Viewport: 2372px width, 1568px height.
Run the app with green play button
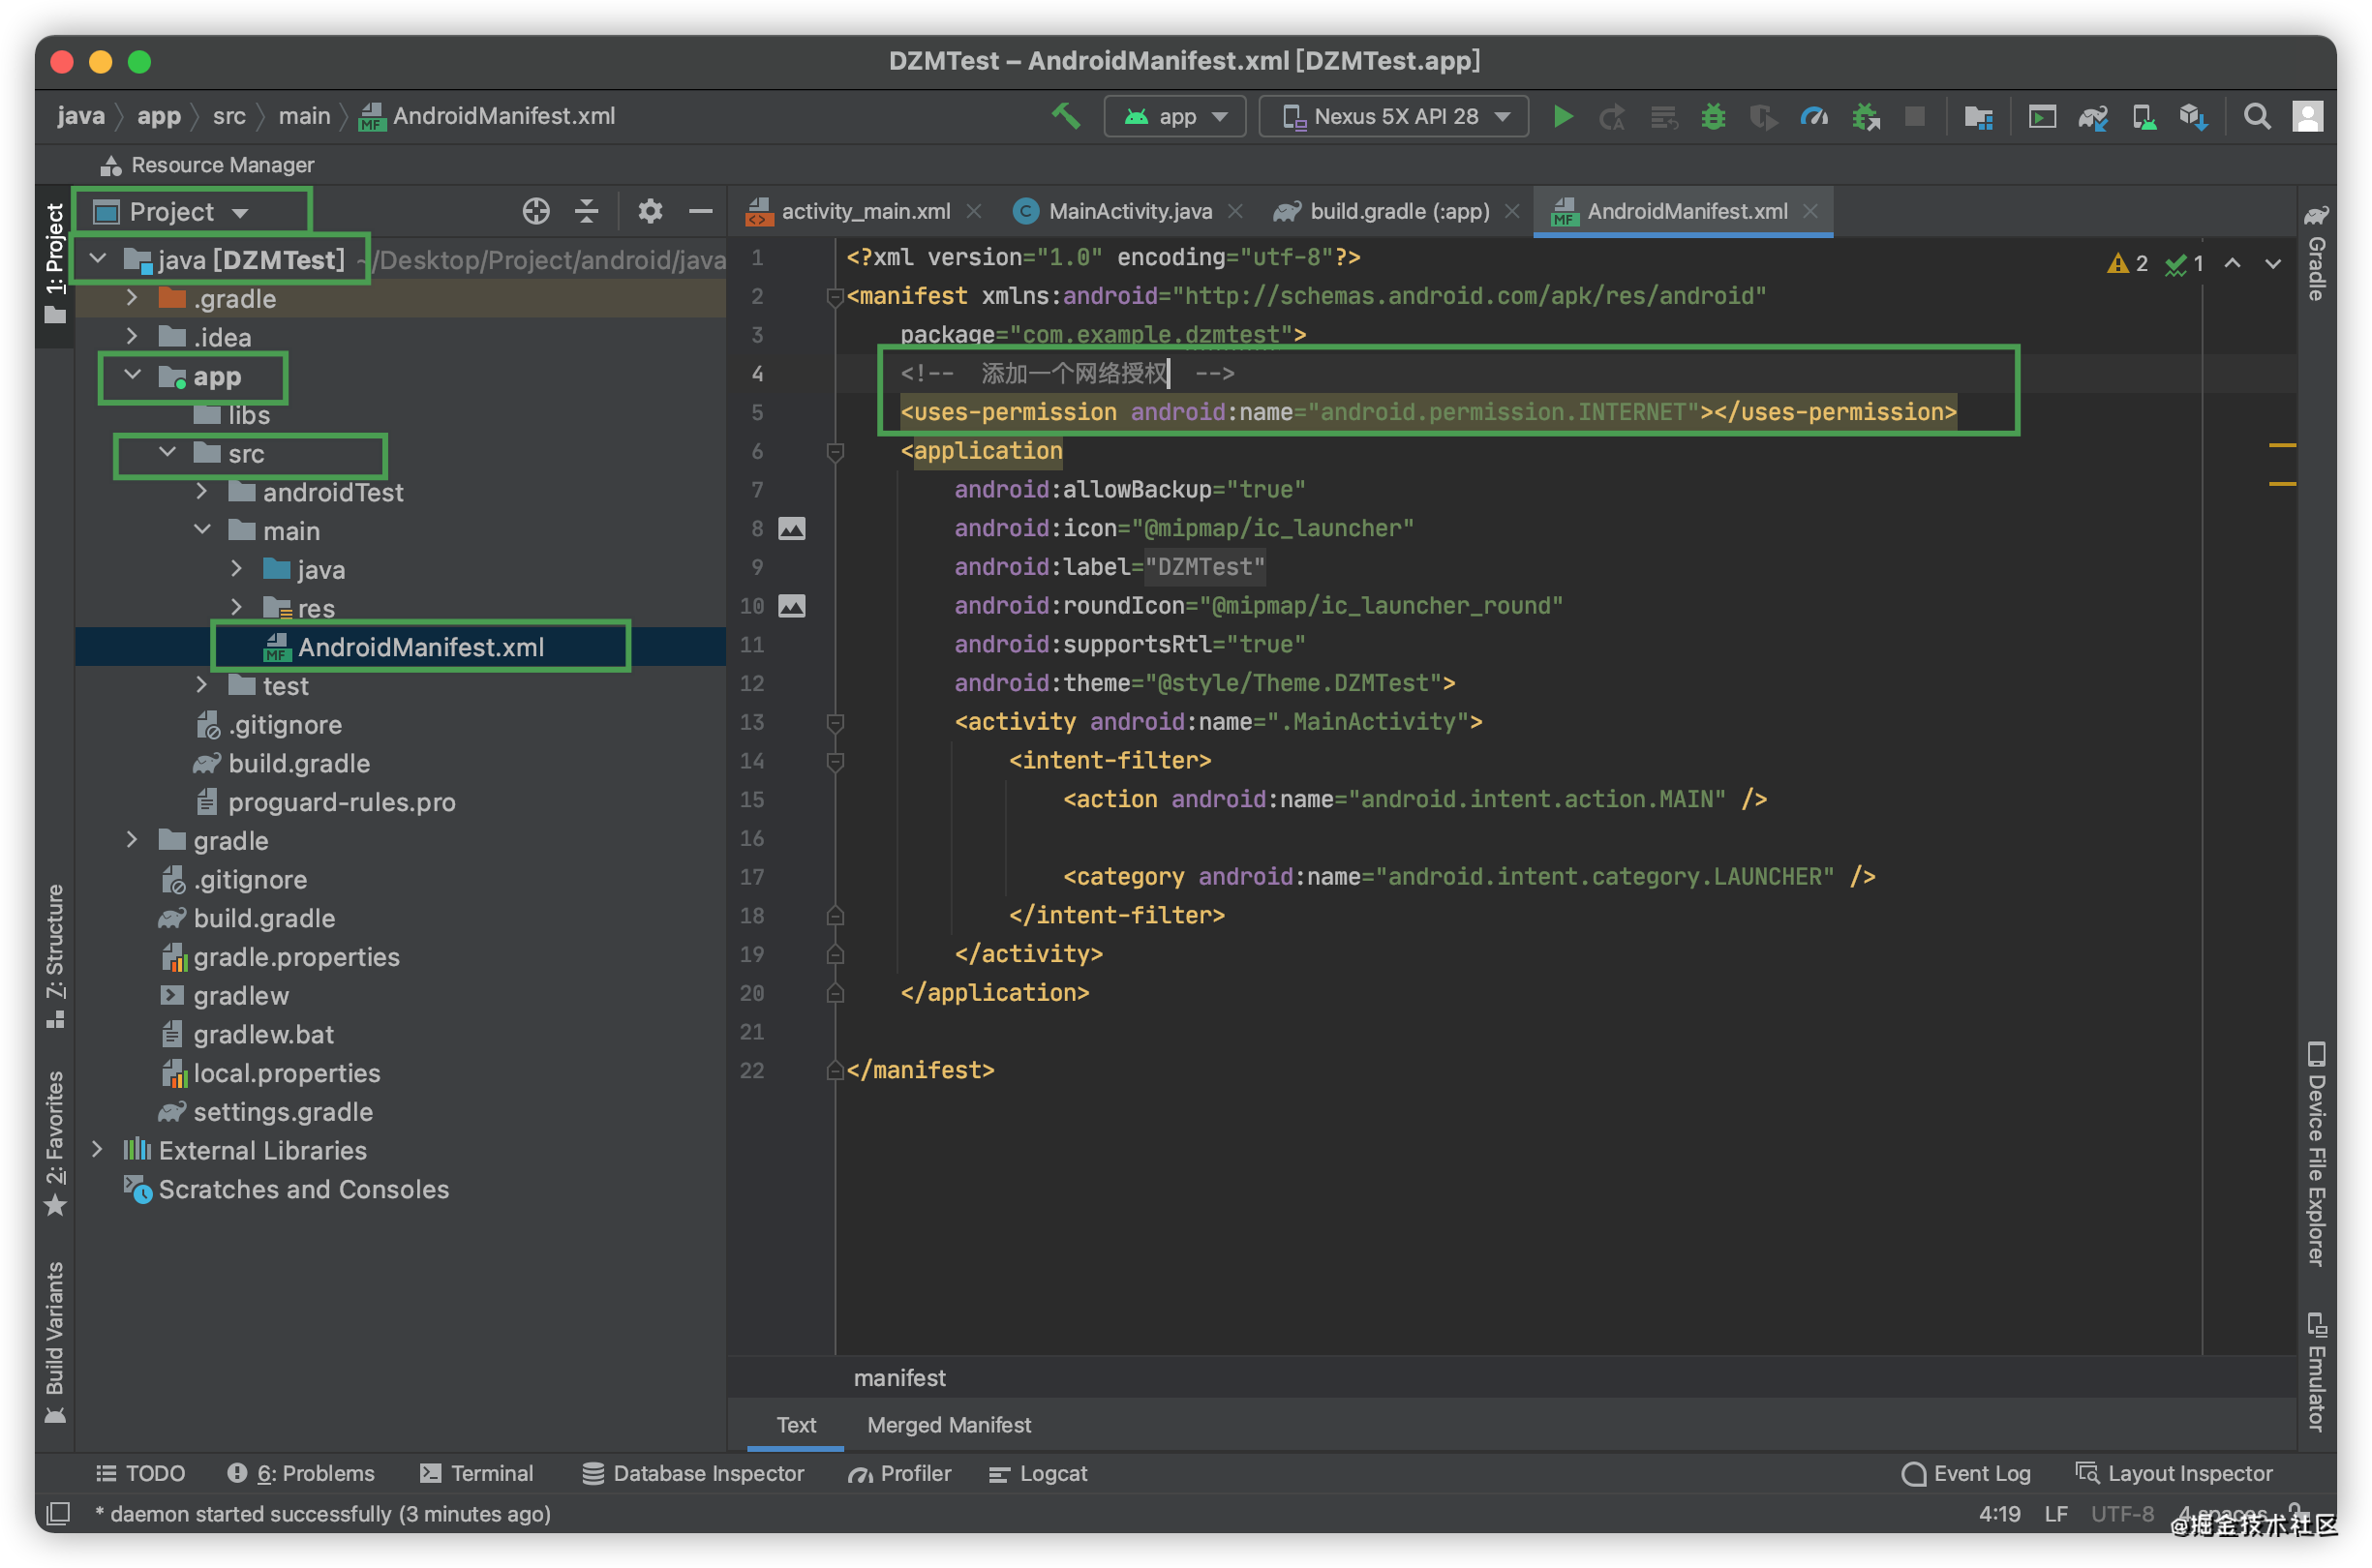tap(1562, 117)
